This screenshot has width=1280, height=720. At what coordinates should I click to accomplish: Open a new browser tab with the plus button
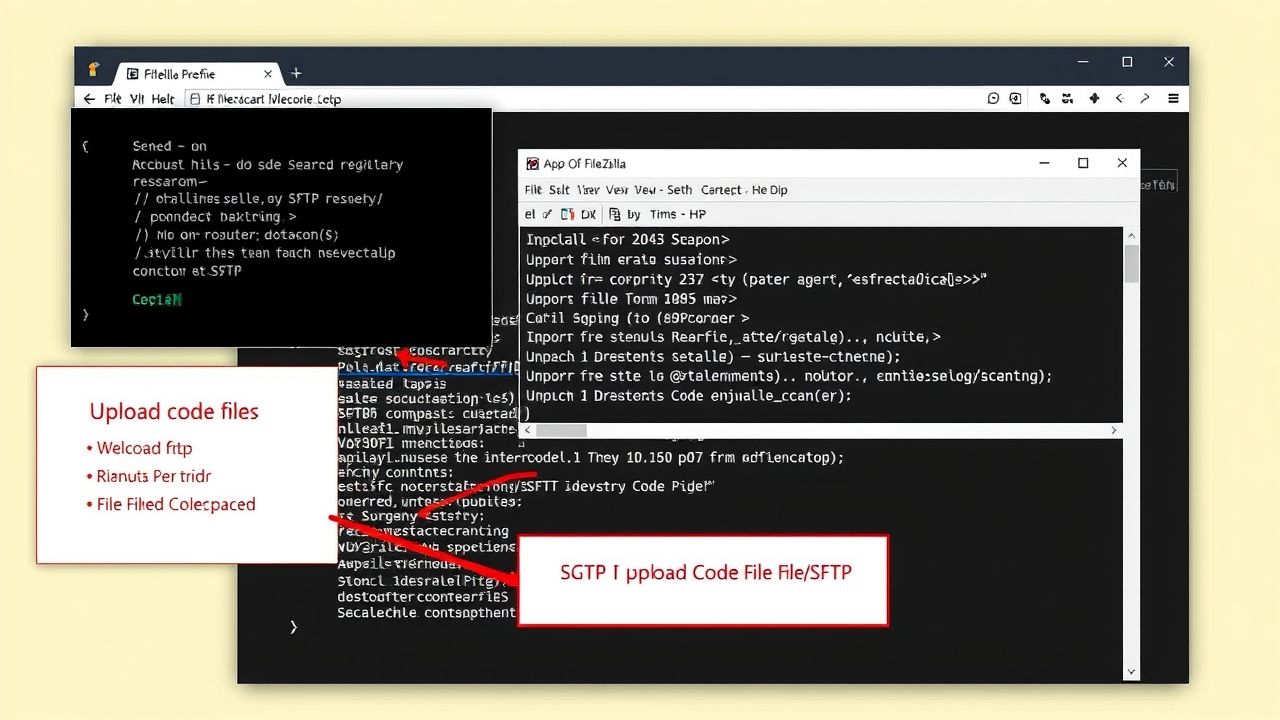296,73
